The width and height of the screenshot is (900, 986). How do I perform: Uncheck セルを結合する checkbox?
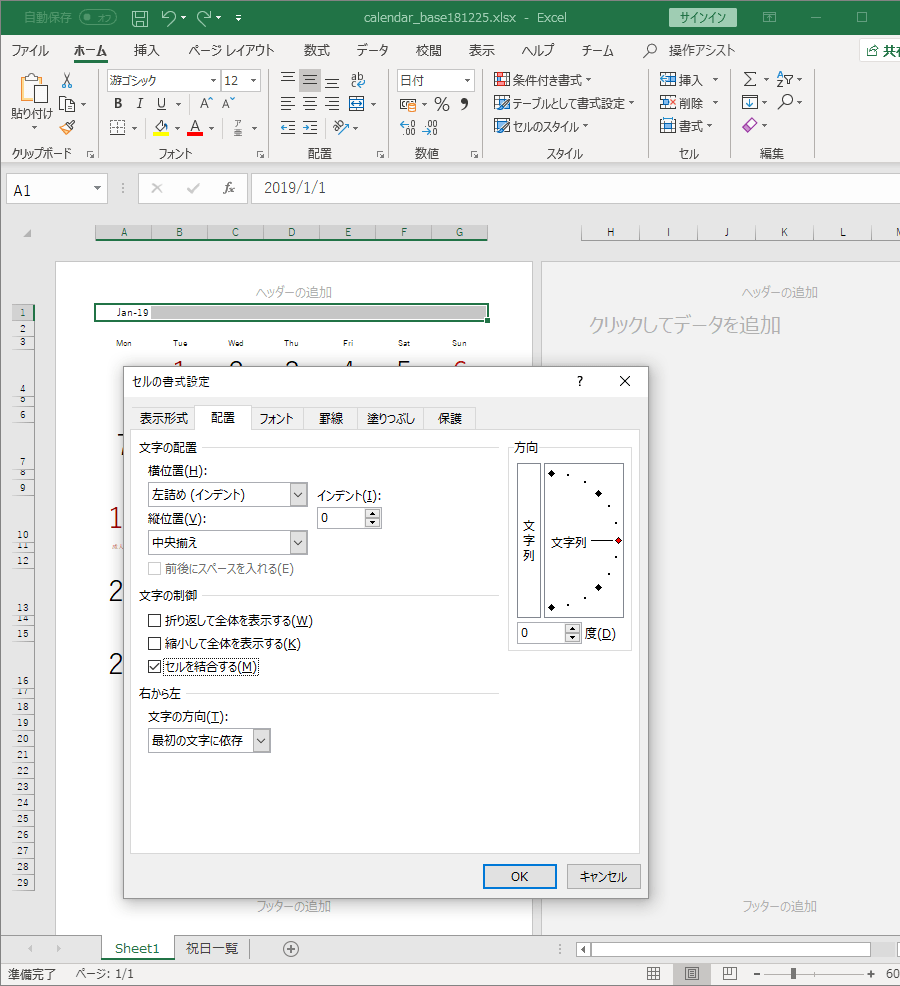pos(155,667)
